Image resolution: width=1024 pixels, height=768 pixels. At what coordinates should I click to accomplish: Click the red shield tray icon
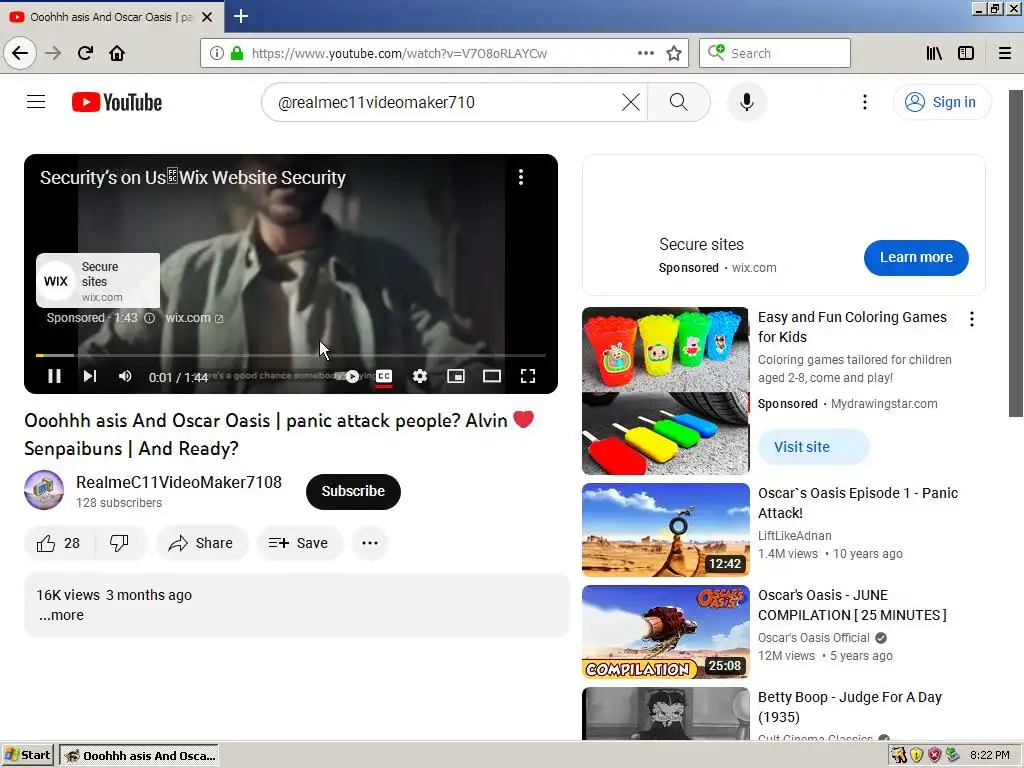pos(935,755)
